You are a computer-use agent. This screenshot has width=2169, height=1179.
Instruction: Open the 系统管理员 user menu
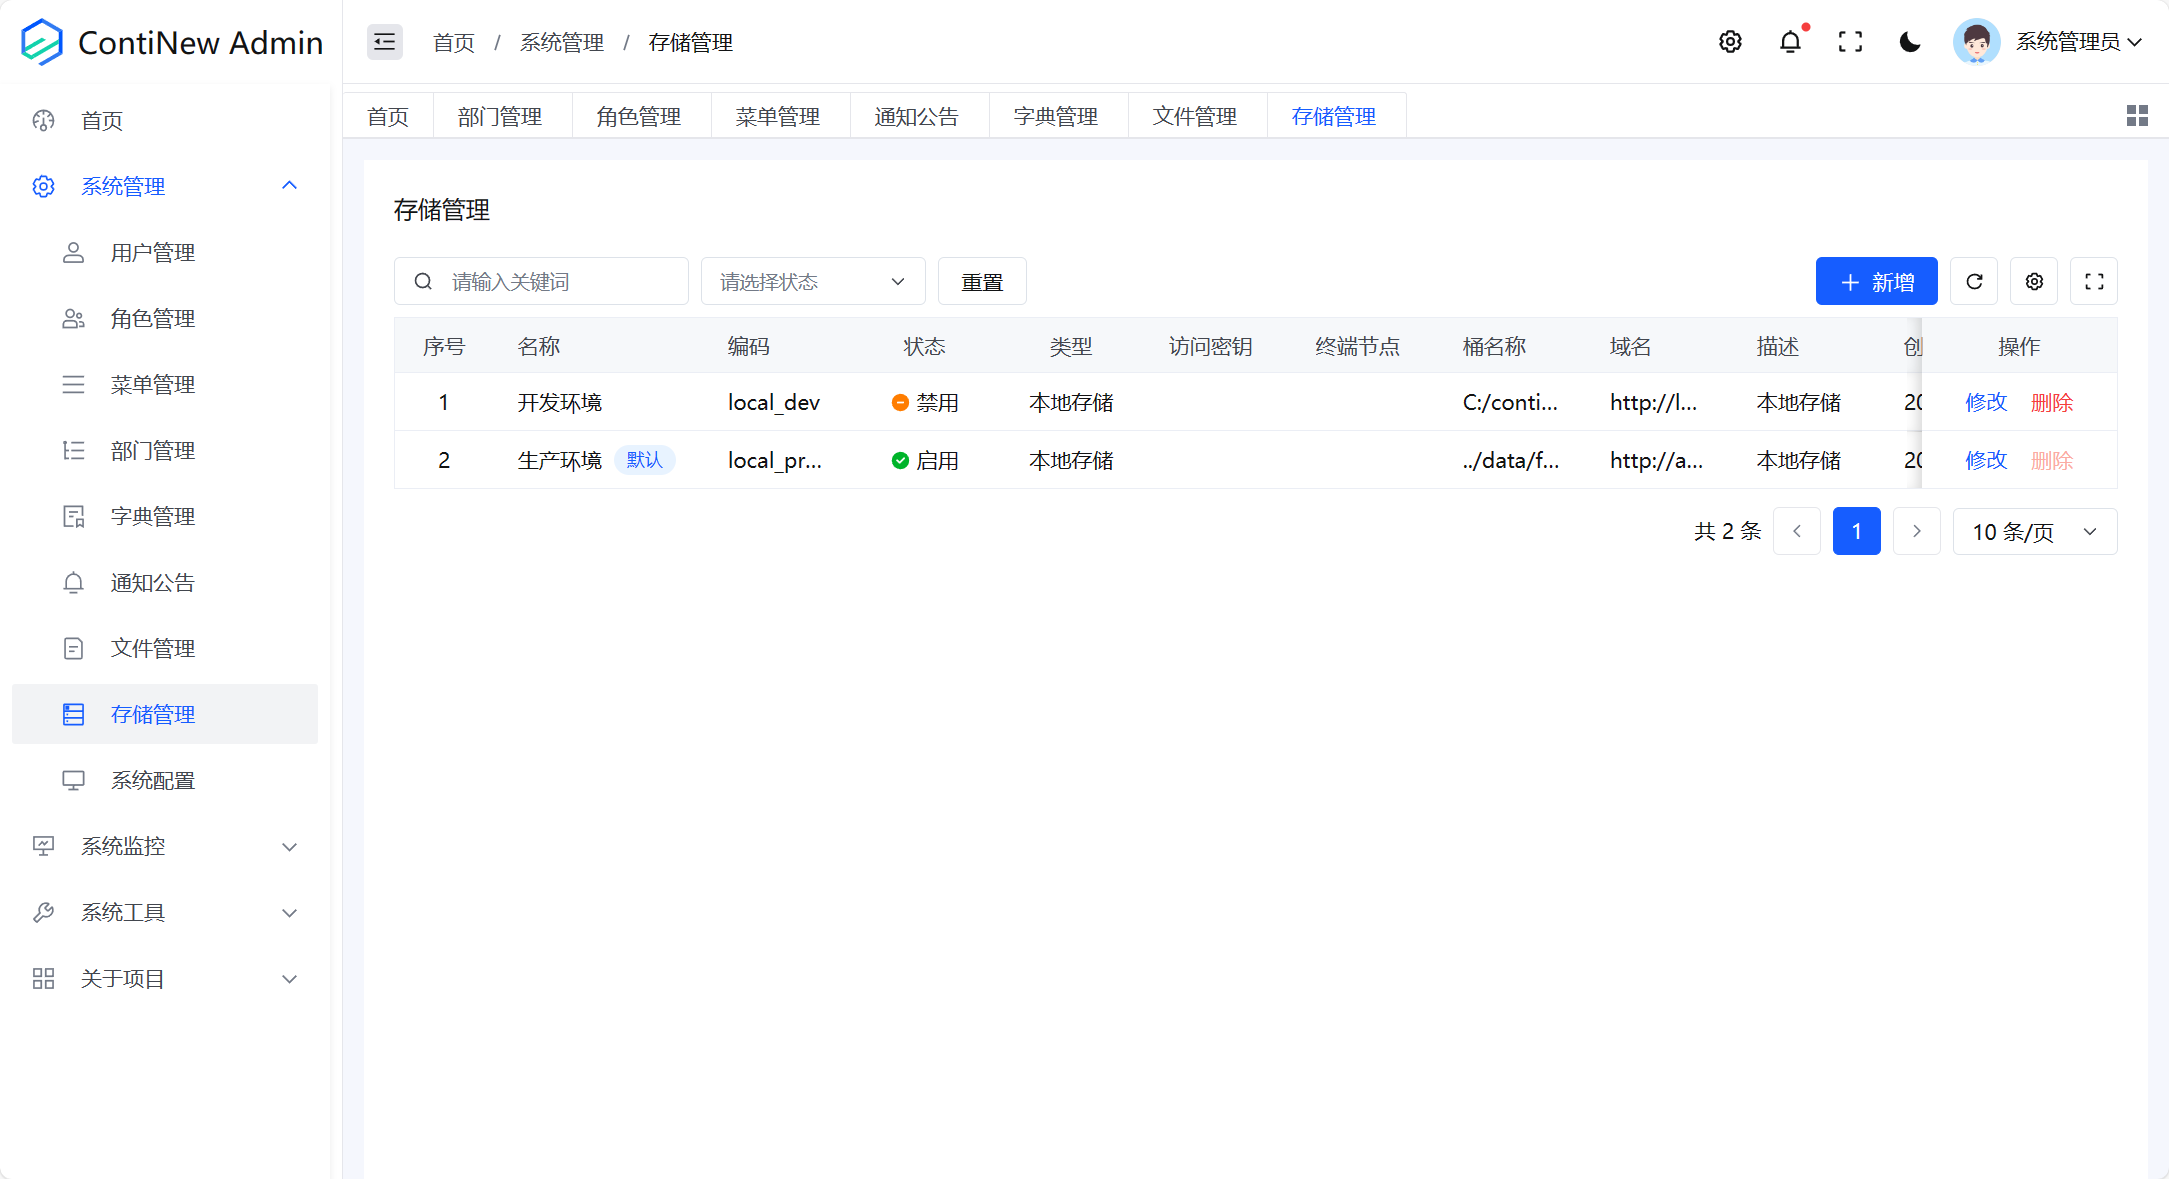point(2067,42)
